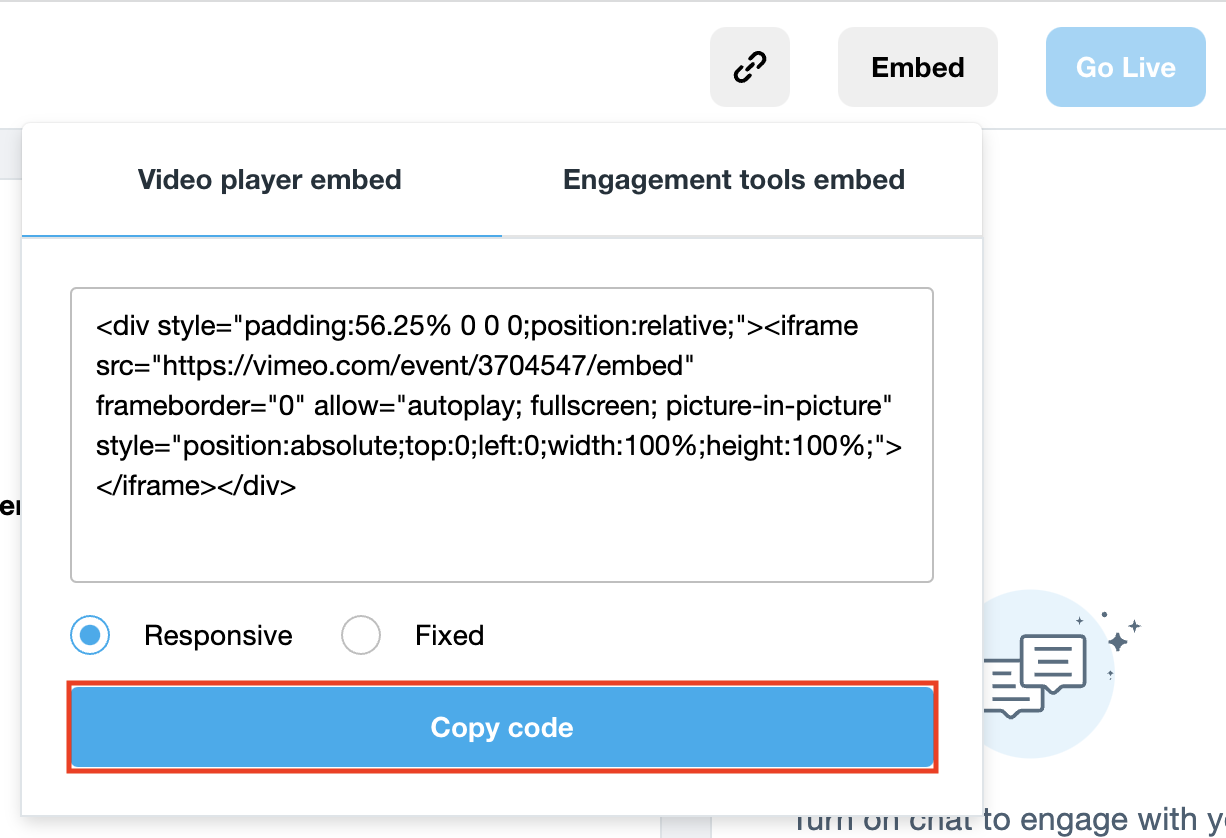Viewport: 1226px width, 838px height.
Task: Click the Responsive option label
Action: click(x=218, y=636)
